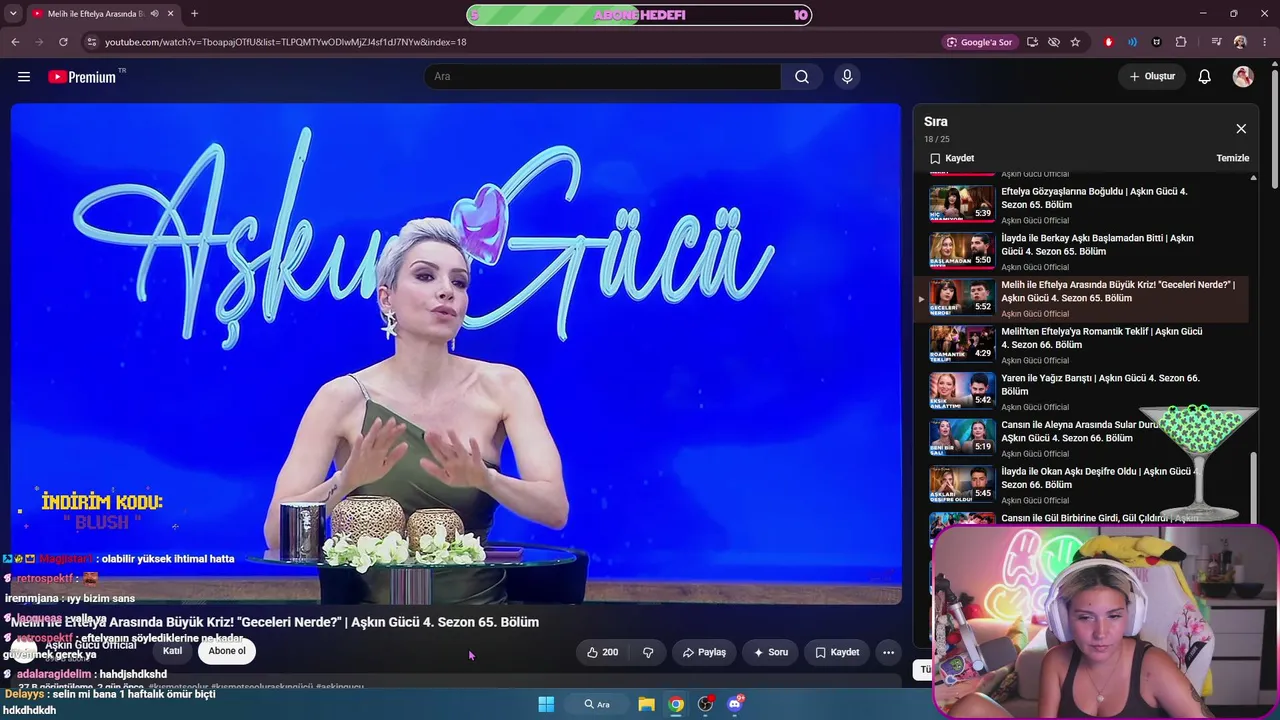Click the Abone ol subscribe button
Screen dimensions: 1280x720
[227, 651]
